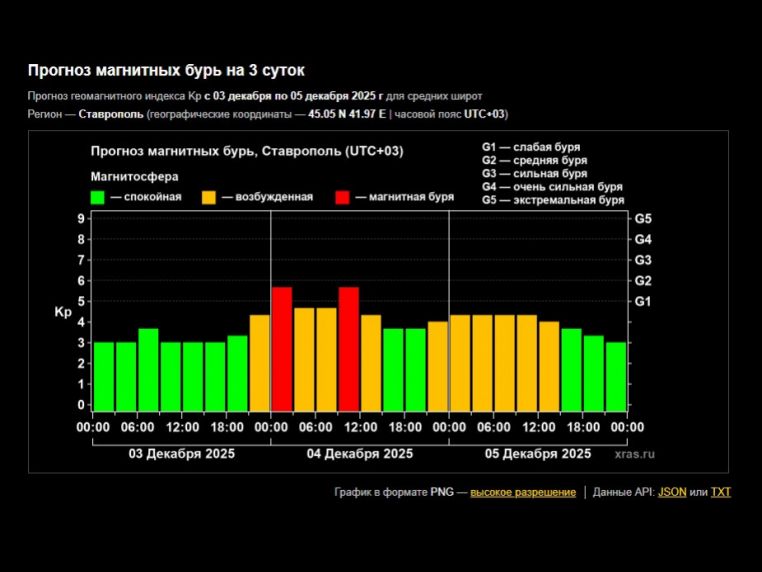Image resolution: width=762 pixels, height=572 pixels.
Task: Click the G1 label on right axis
Action: coord(643,301)
